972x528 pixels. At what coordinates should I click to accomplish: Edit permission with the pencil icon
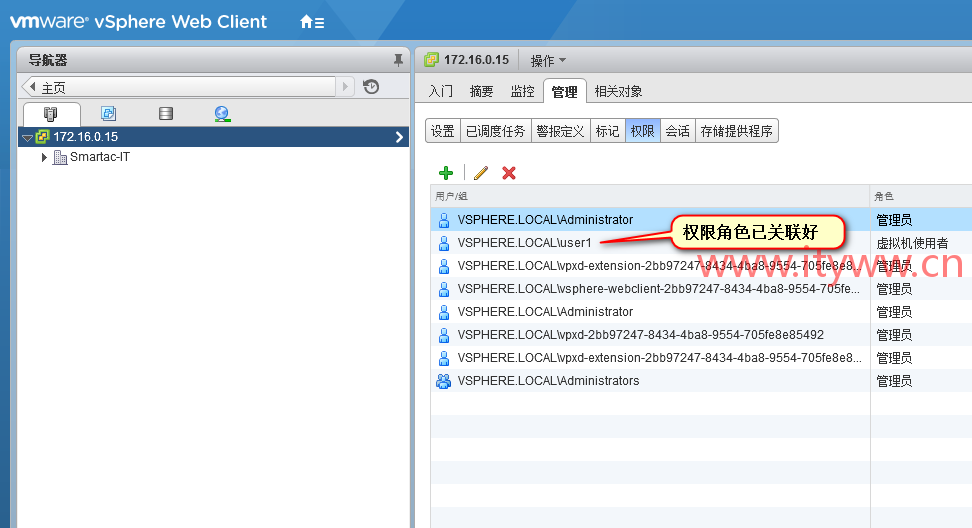481,173
